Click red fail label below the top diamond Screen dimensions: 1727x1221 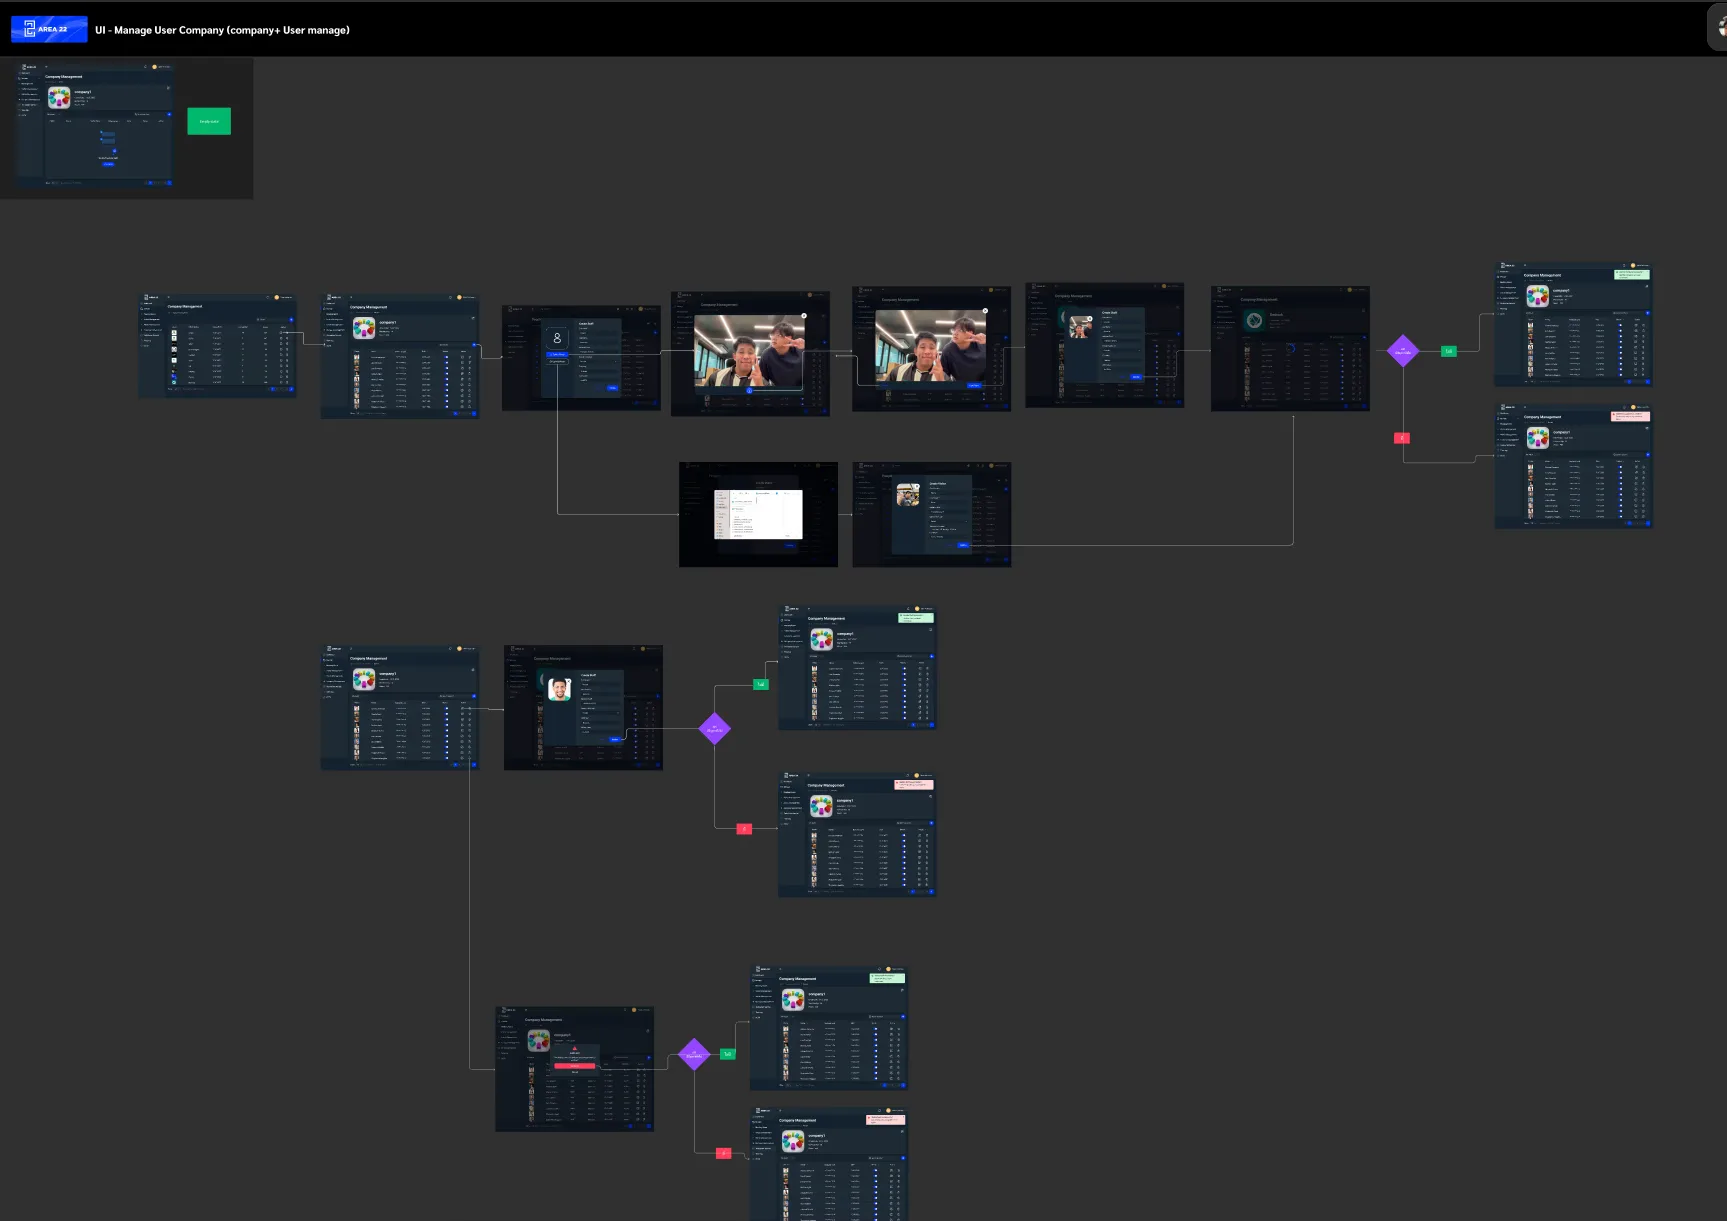coord(1402,438)
